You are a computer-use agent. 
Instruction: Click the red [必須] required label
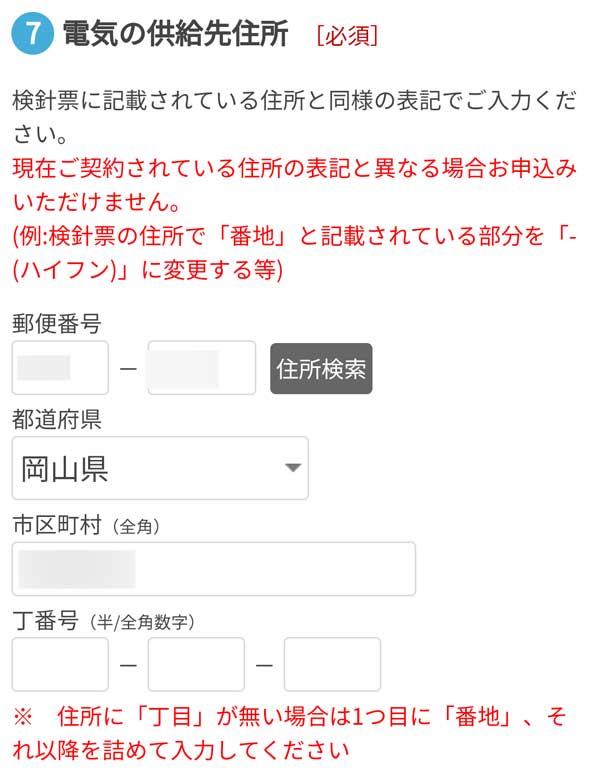[x=346, y=36]
